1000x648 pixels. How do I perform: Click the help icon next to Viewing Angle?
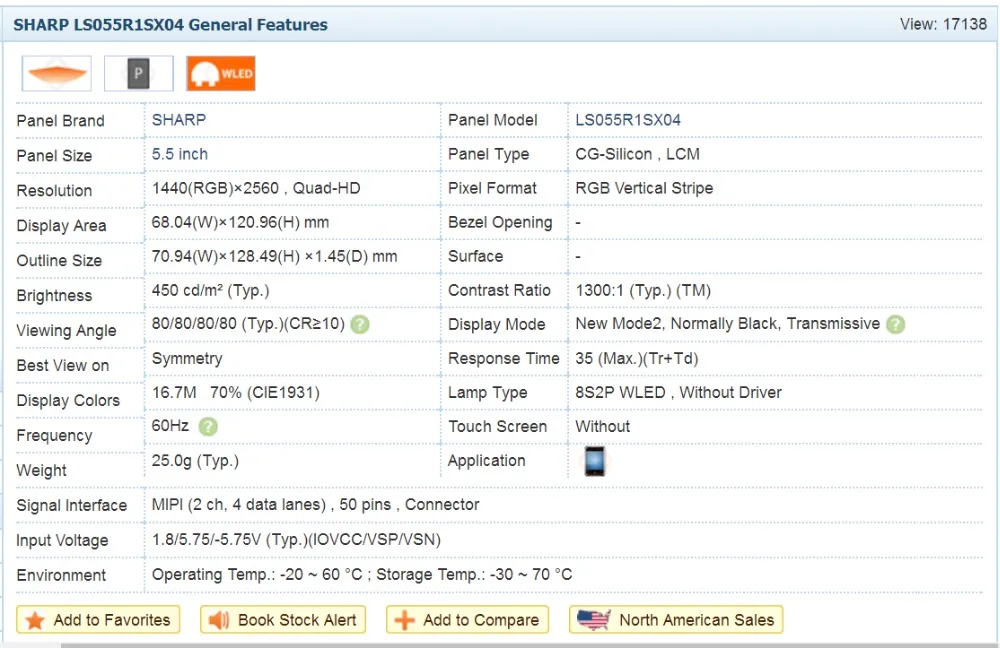click(360, 325)
